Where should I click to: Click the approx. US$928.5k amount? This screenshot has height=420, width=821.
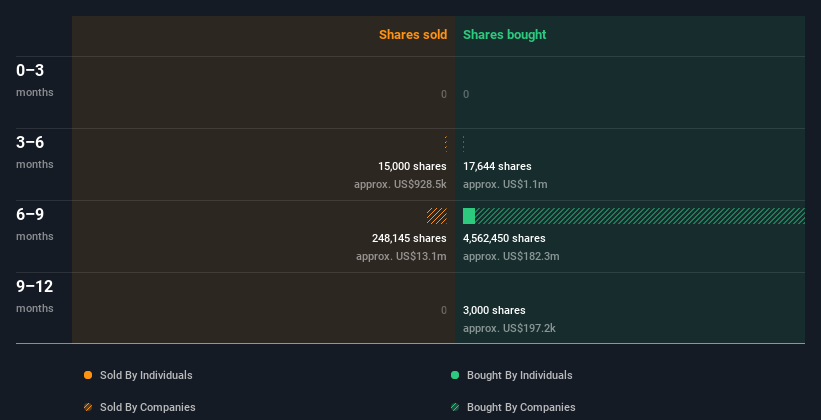400,184
